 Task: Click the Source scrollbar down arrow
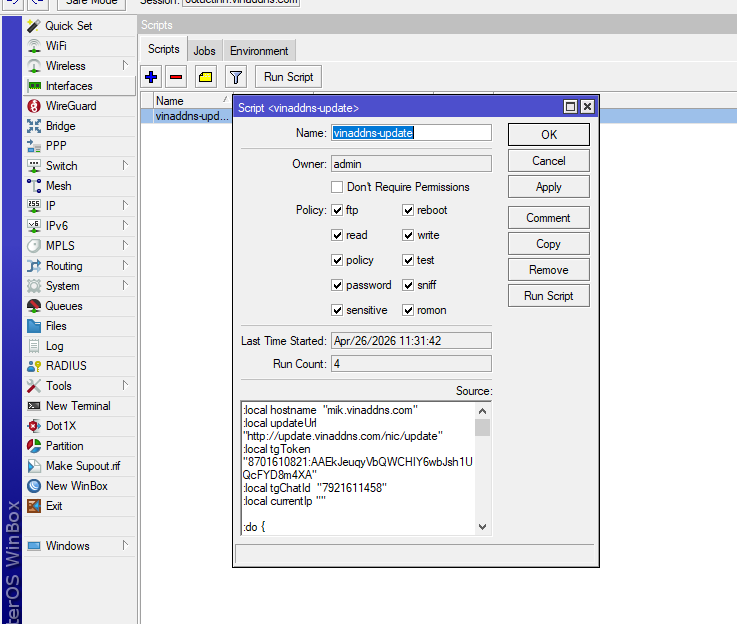click(482, 527)
